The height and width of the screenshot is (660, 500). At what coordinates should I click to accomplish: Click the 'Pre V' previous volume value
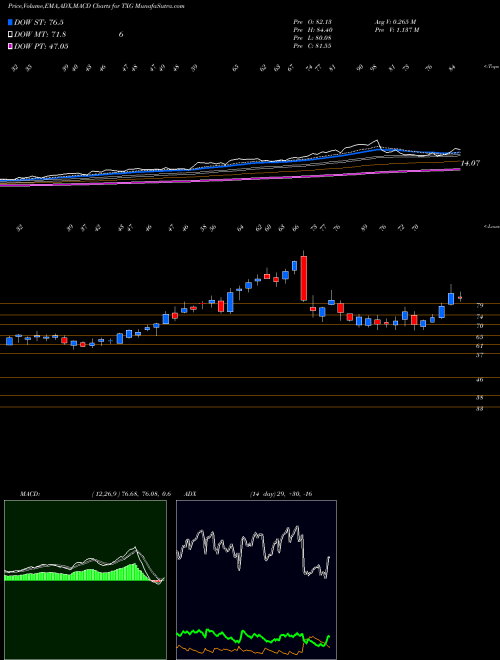tap(396, 30)
